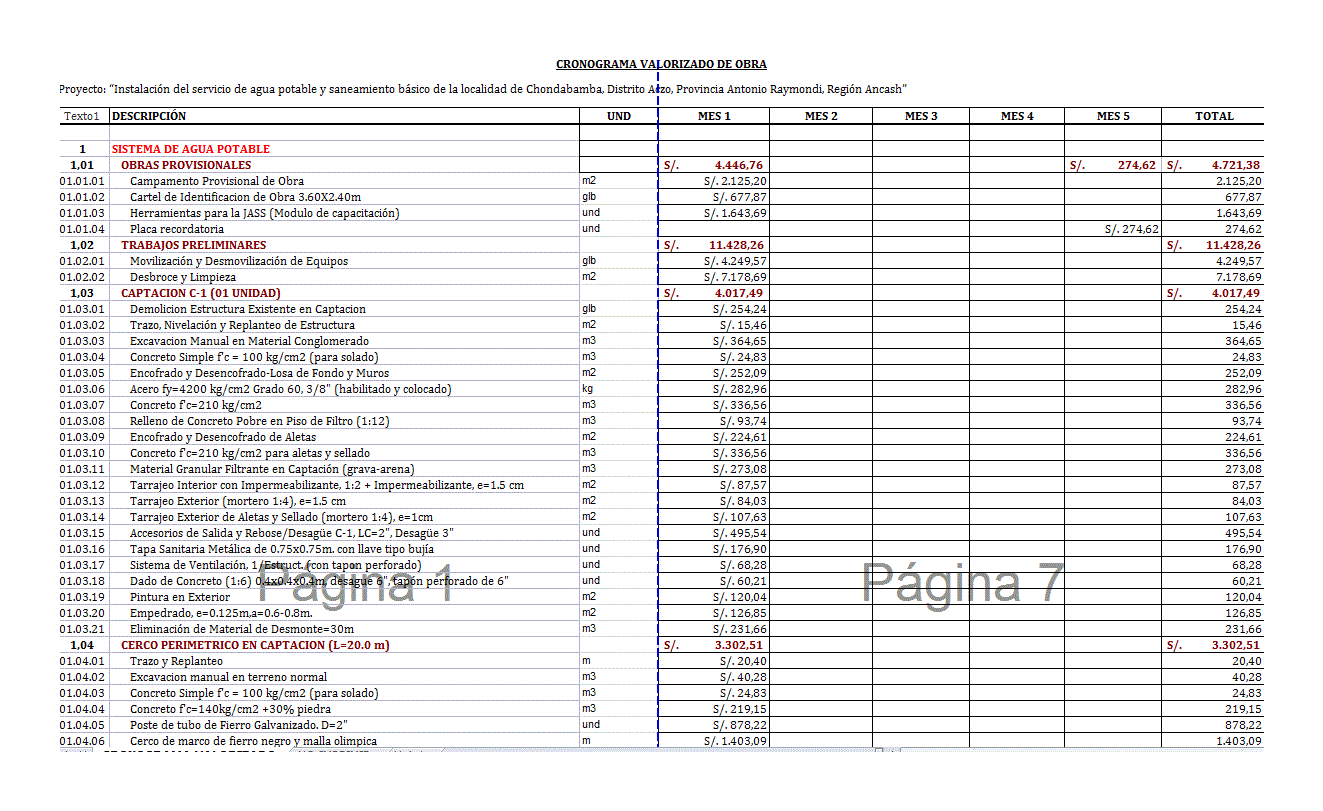Screen dimensions: 1323x811
Task: Click item code '01.03.06'
Action: coord(82,389)
